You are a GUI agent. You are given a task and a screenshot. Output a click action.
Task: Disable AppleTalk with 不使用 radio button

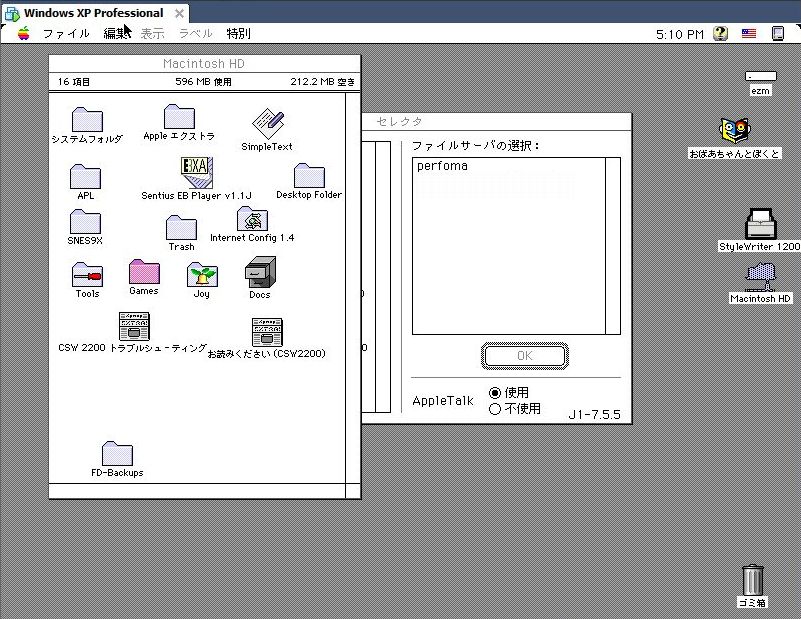click(494, 409)
